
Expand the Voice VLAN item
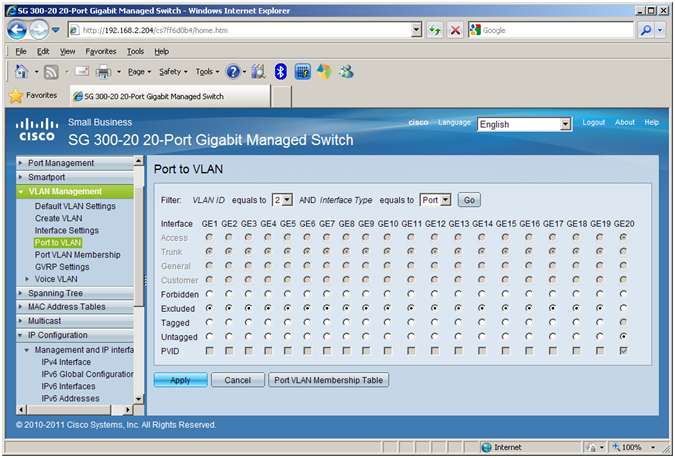(x=27, y=279)
